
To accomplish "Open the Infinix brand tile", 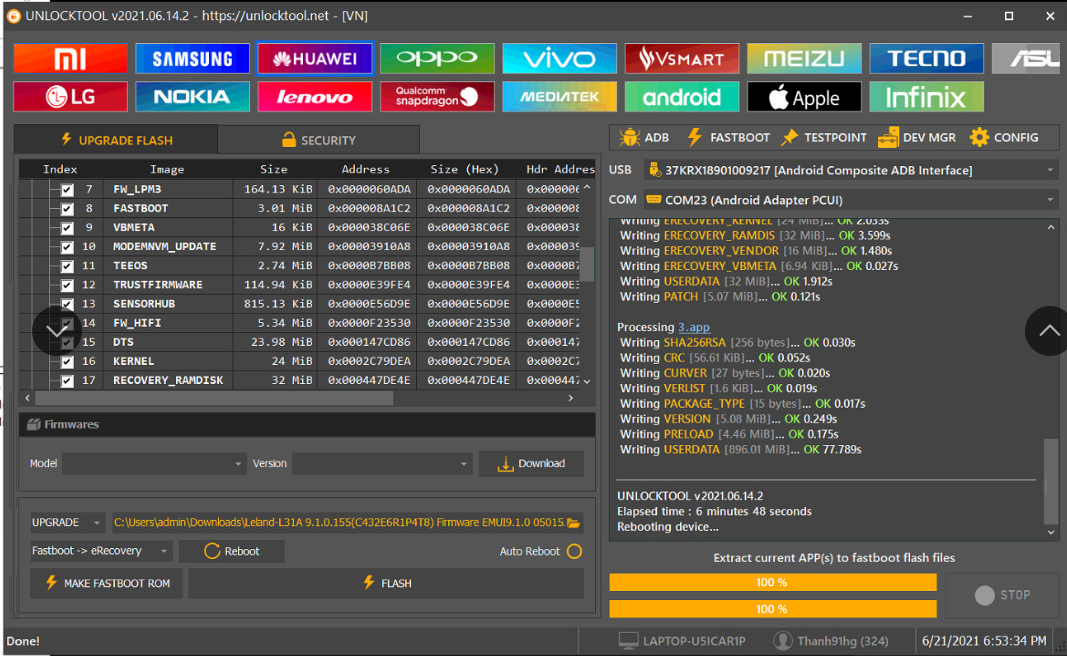I will pyautogui.click(x=927, y=97).
